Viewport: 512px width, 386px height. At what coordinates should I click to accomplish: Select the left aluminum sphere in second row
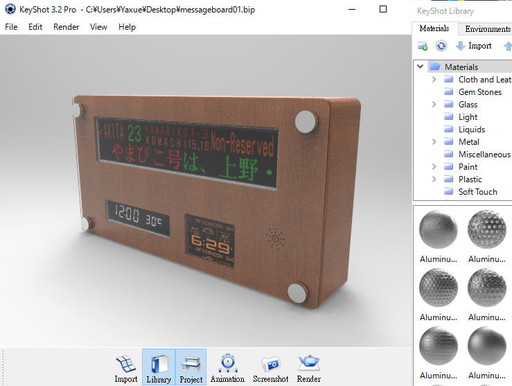[438, 287]
